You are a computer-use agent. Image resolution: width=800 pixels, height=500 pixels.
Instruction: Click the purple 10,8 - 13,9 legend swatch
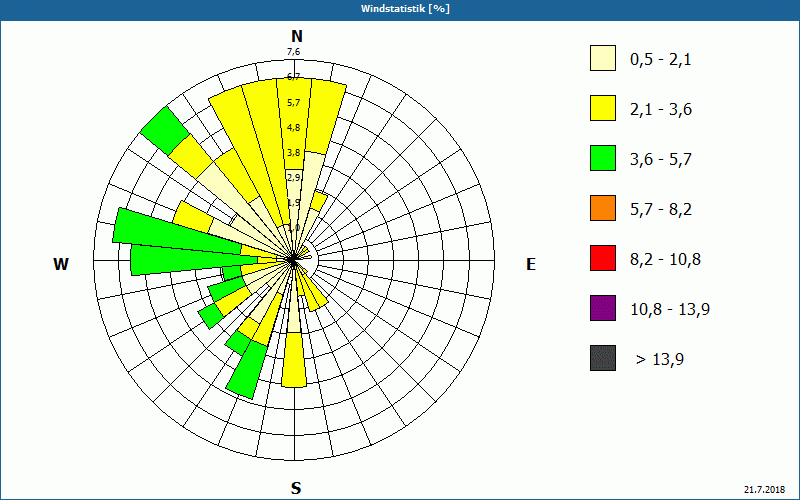pyautogui.click(x=603, y=308)
